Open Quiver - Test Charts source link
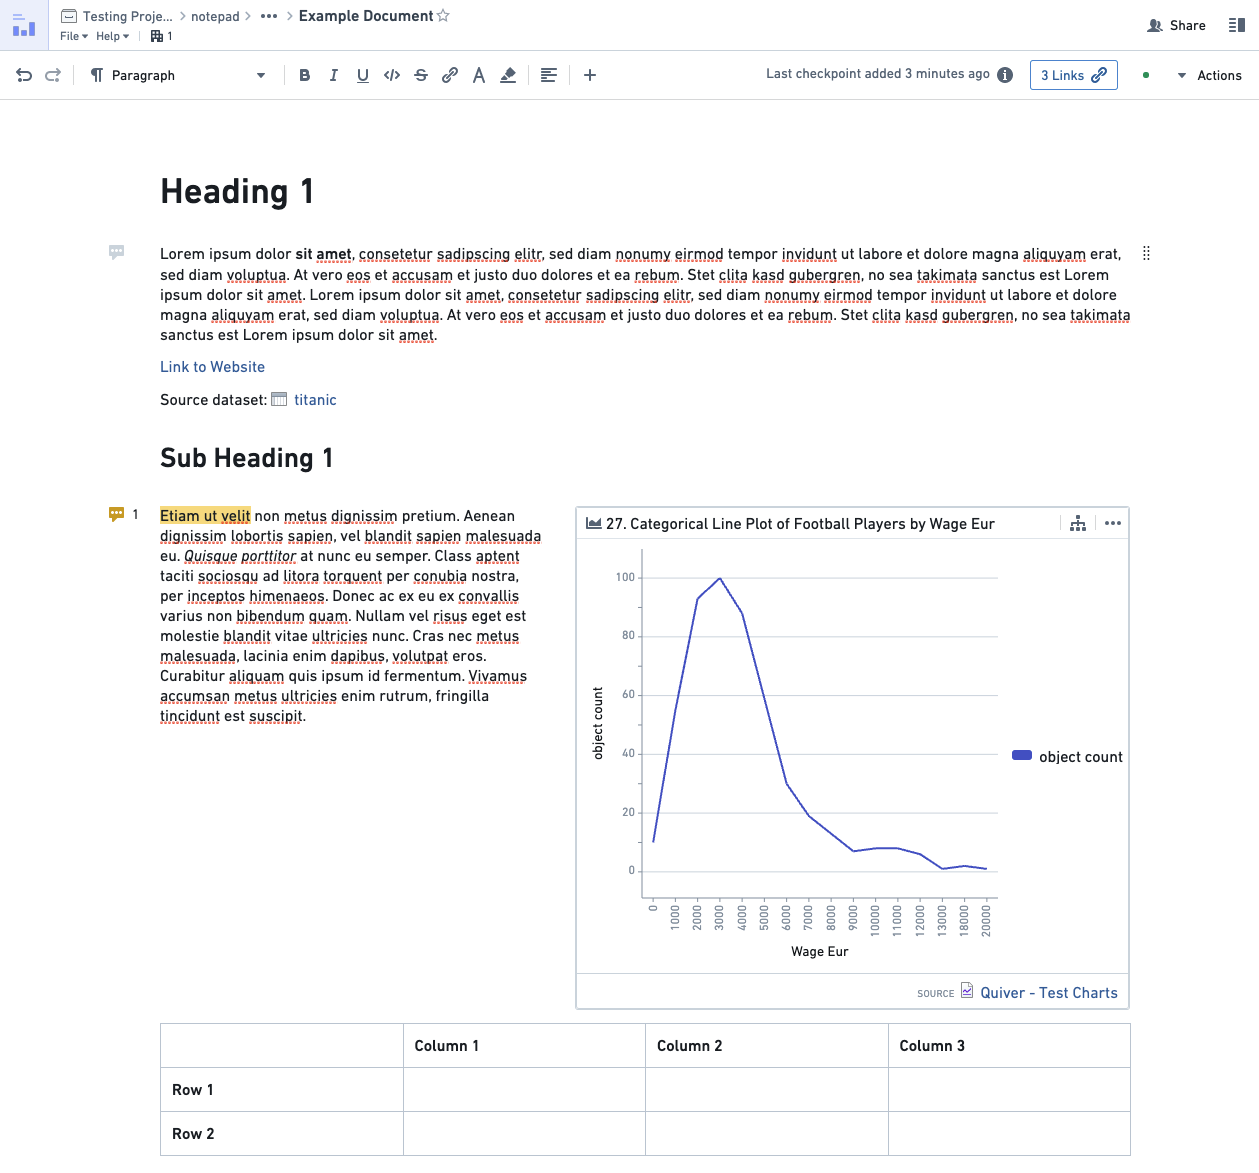The width and height of the screenshot is (1259, 1173). tap(1049, 993)
